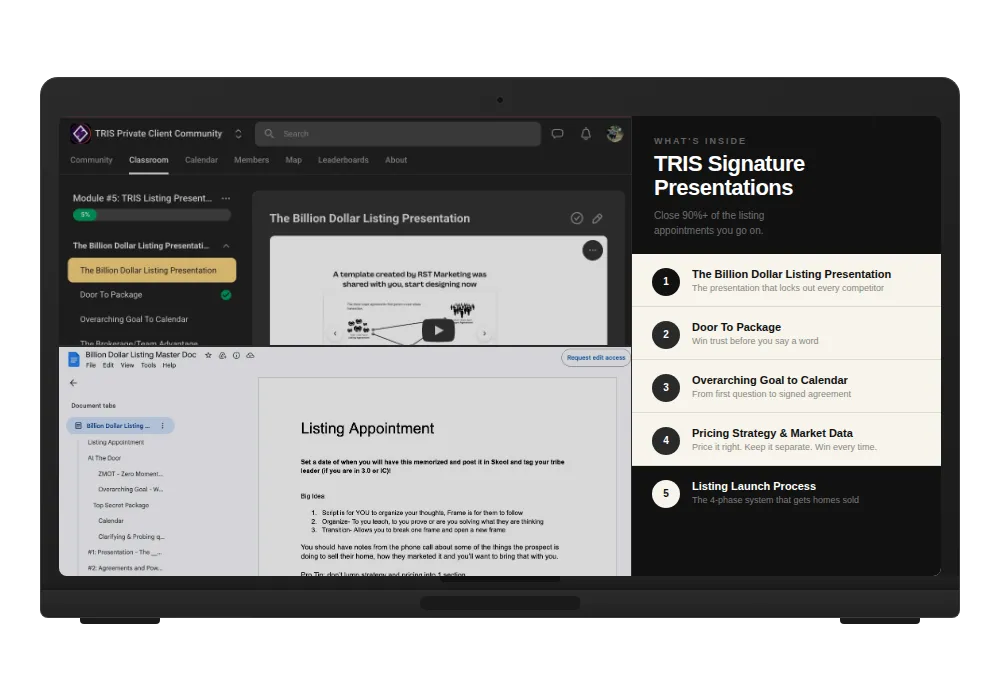Click Pricing Strategy & Market Data title
The height and width of the screenshot is (700, 1000).
click(772, 433)
